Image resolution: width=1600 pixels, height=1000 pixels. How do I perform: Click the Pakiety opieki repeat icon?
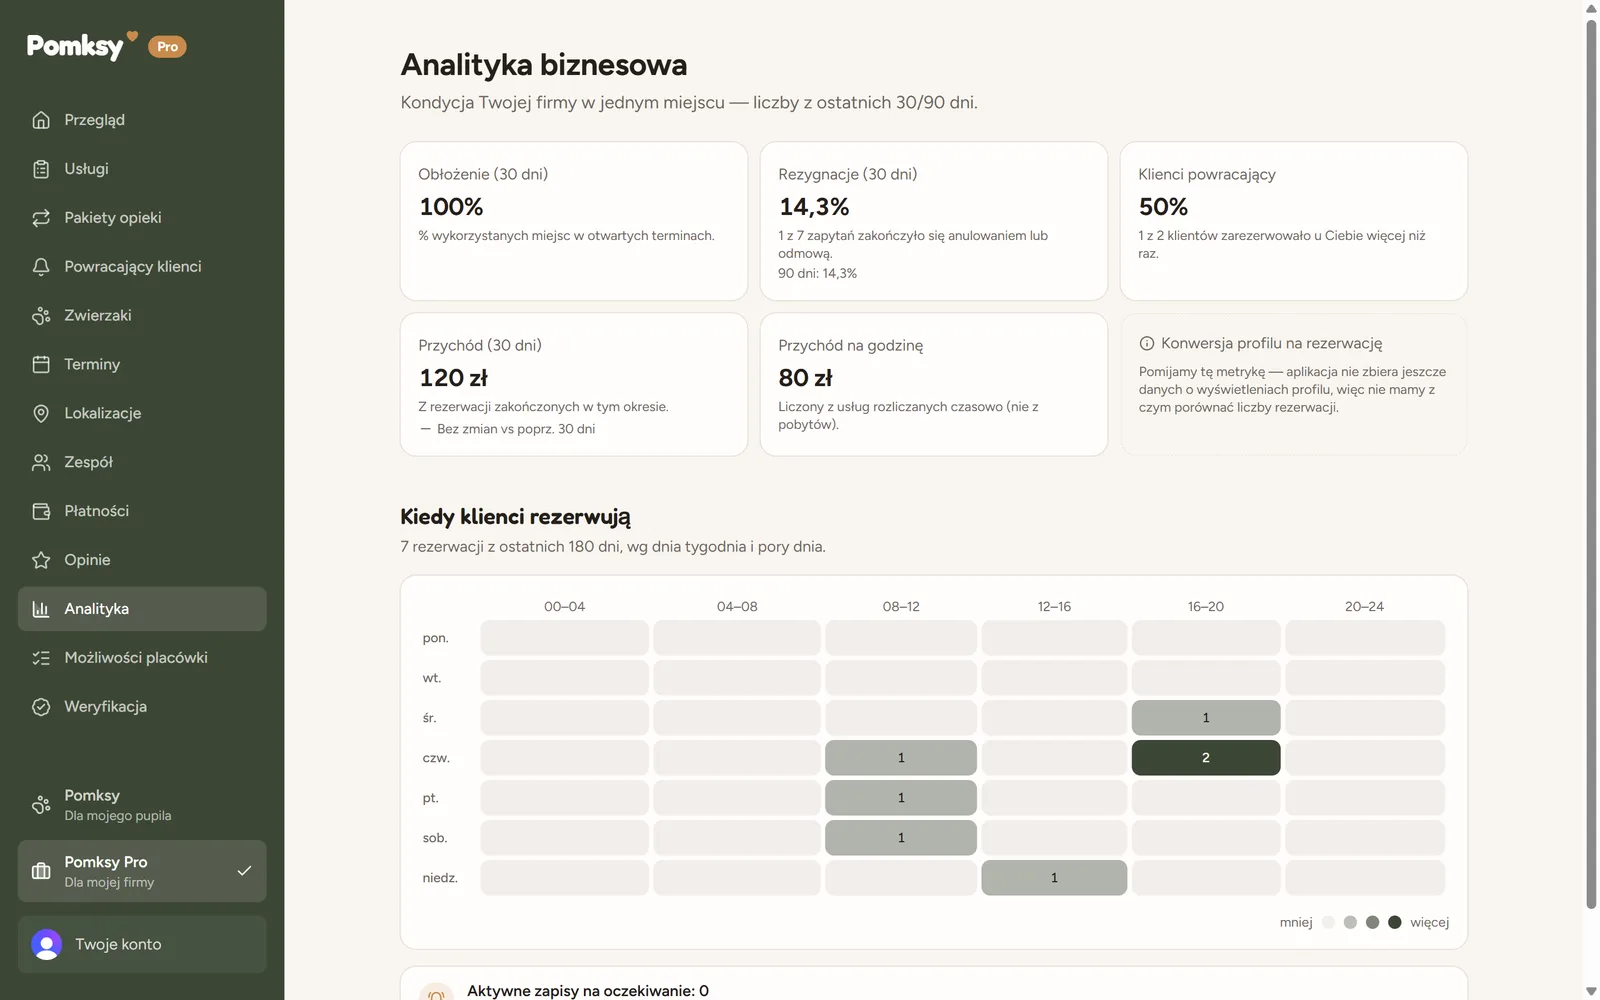pyautogui.click(x=41, y=218)
